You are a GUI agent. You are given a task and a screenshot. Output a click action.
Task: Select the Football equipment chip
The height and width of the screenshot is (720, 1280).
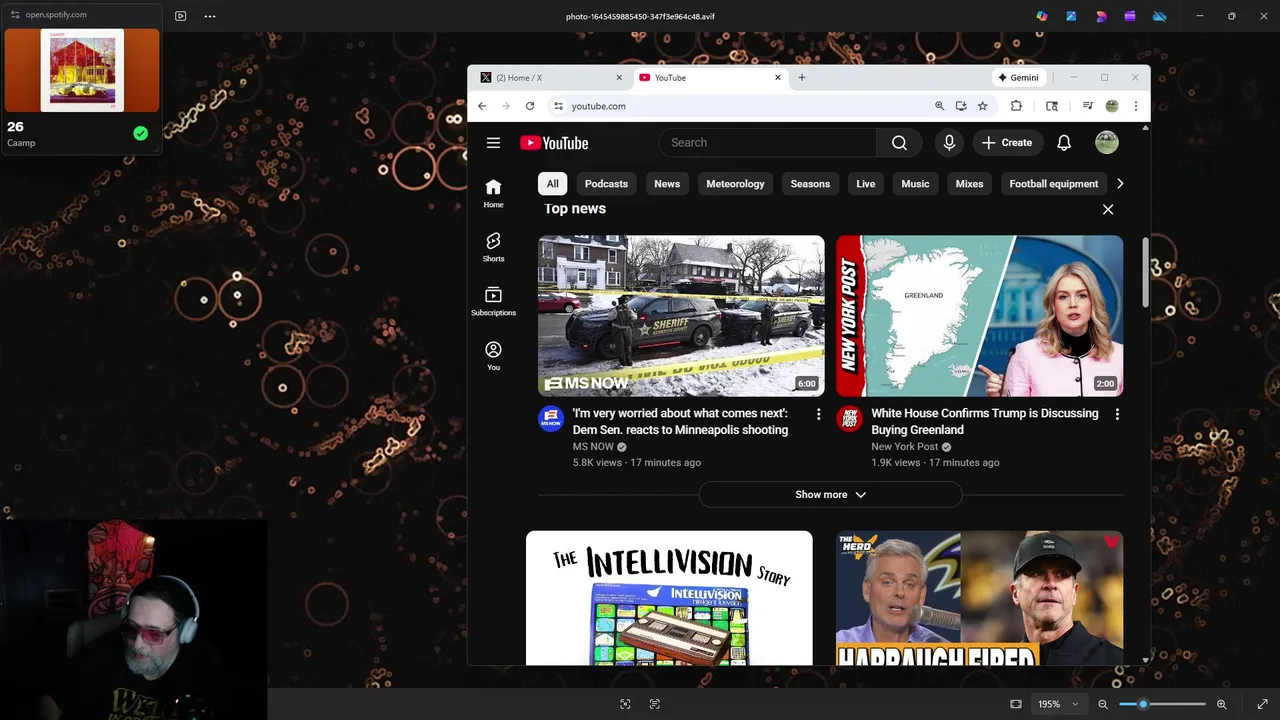(1053, 184)
